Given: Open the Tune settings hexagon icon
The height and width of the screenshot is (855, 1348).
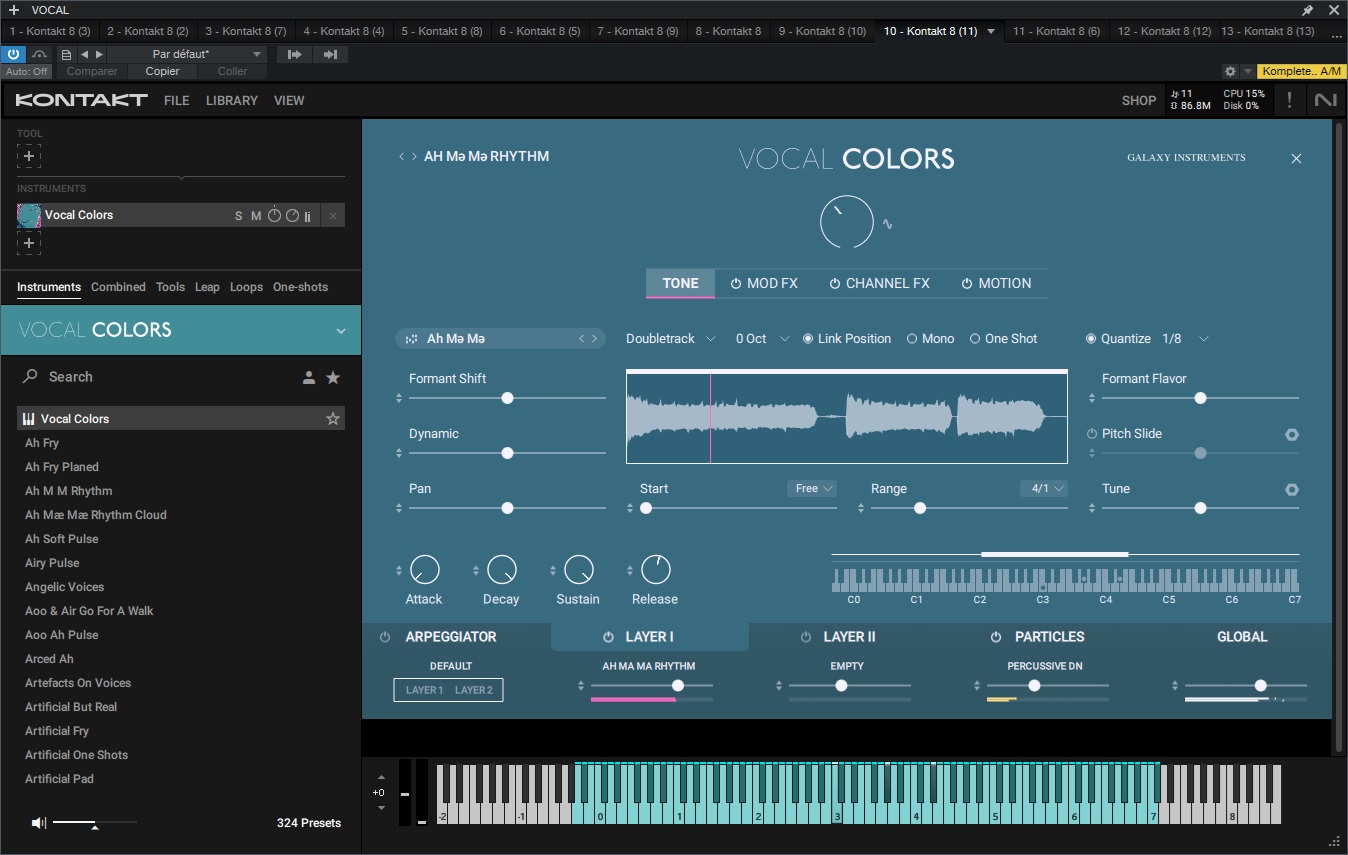Looking at the screenshot, I should (x=1291, y=489).
